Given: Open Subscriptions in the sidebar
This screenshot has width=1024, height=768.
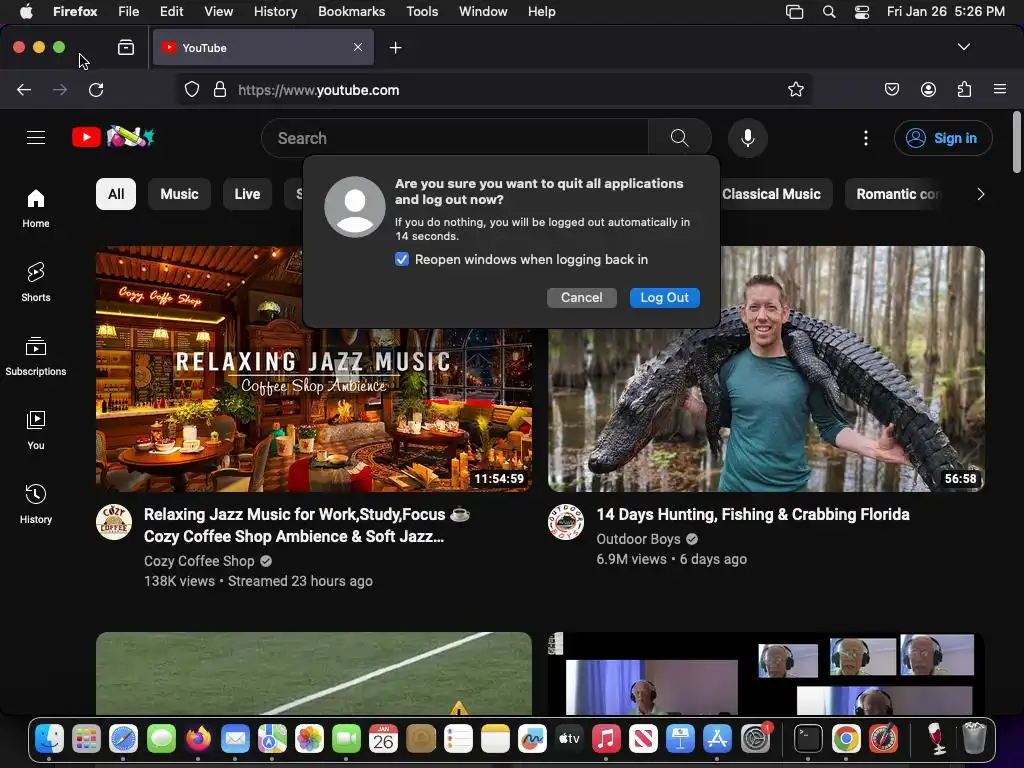Looking at the screenshot, I should coord(36,357).
